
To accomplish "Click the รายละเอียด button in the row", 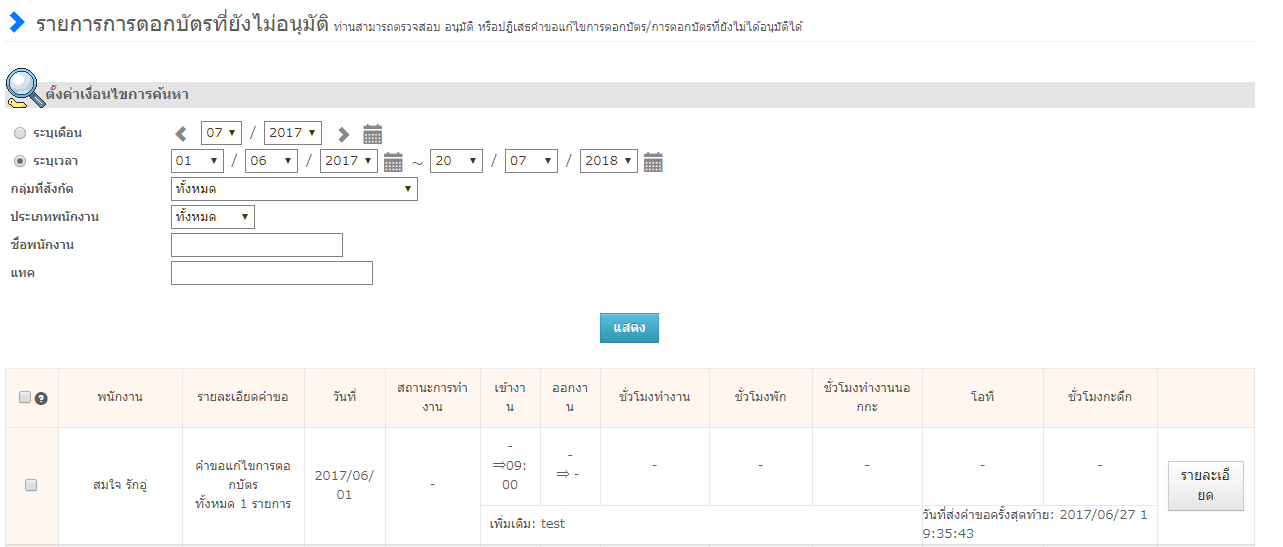I will [x=1205, y=486].
